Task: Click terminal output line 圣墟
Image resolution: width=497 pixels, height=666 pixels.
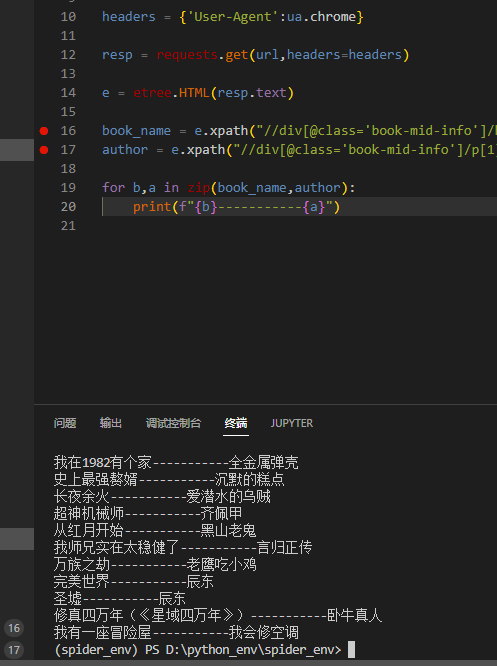Action: tap(120, 598)
